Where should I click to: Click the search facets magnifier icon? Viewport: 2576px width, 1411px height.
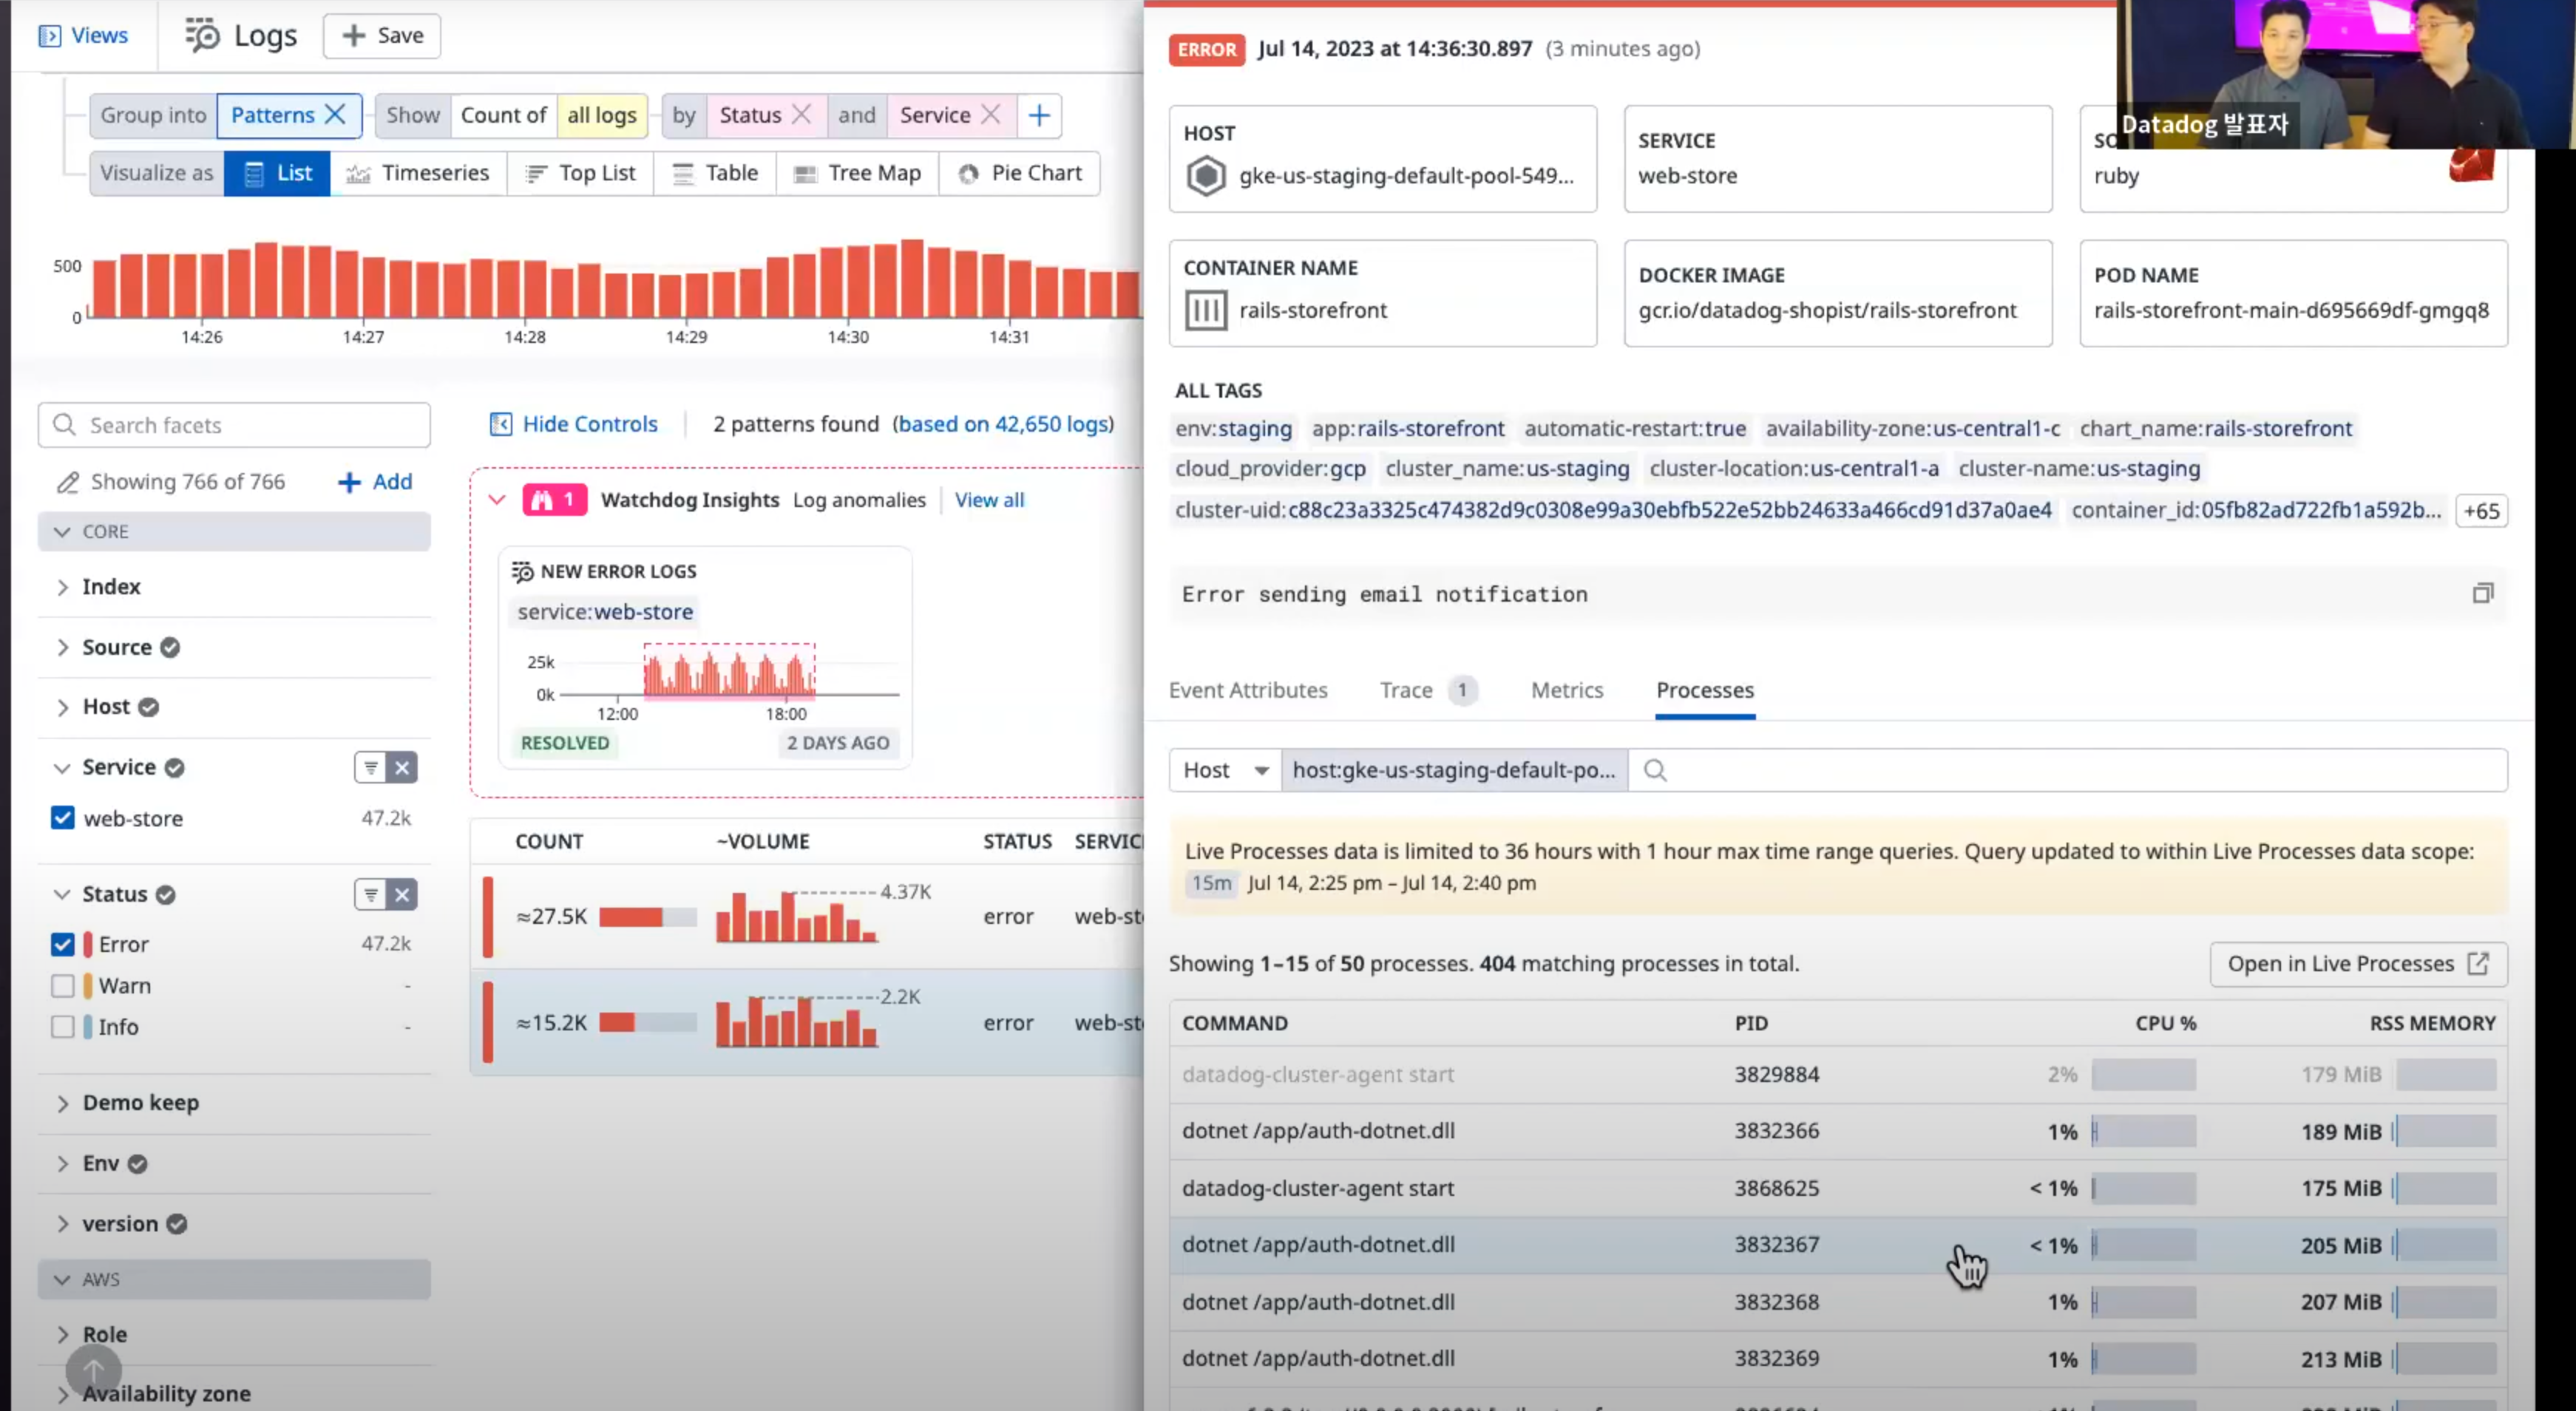(x=64, y=425)
